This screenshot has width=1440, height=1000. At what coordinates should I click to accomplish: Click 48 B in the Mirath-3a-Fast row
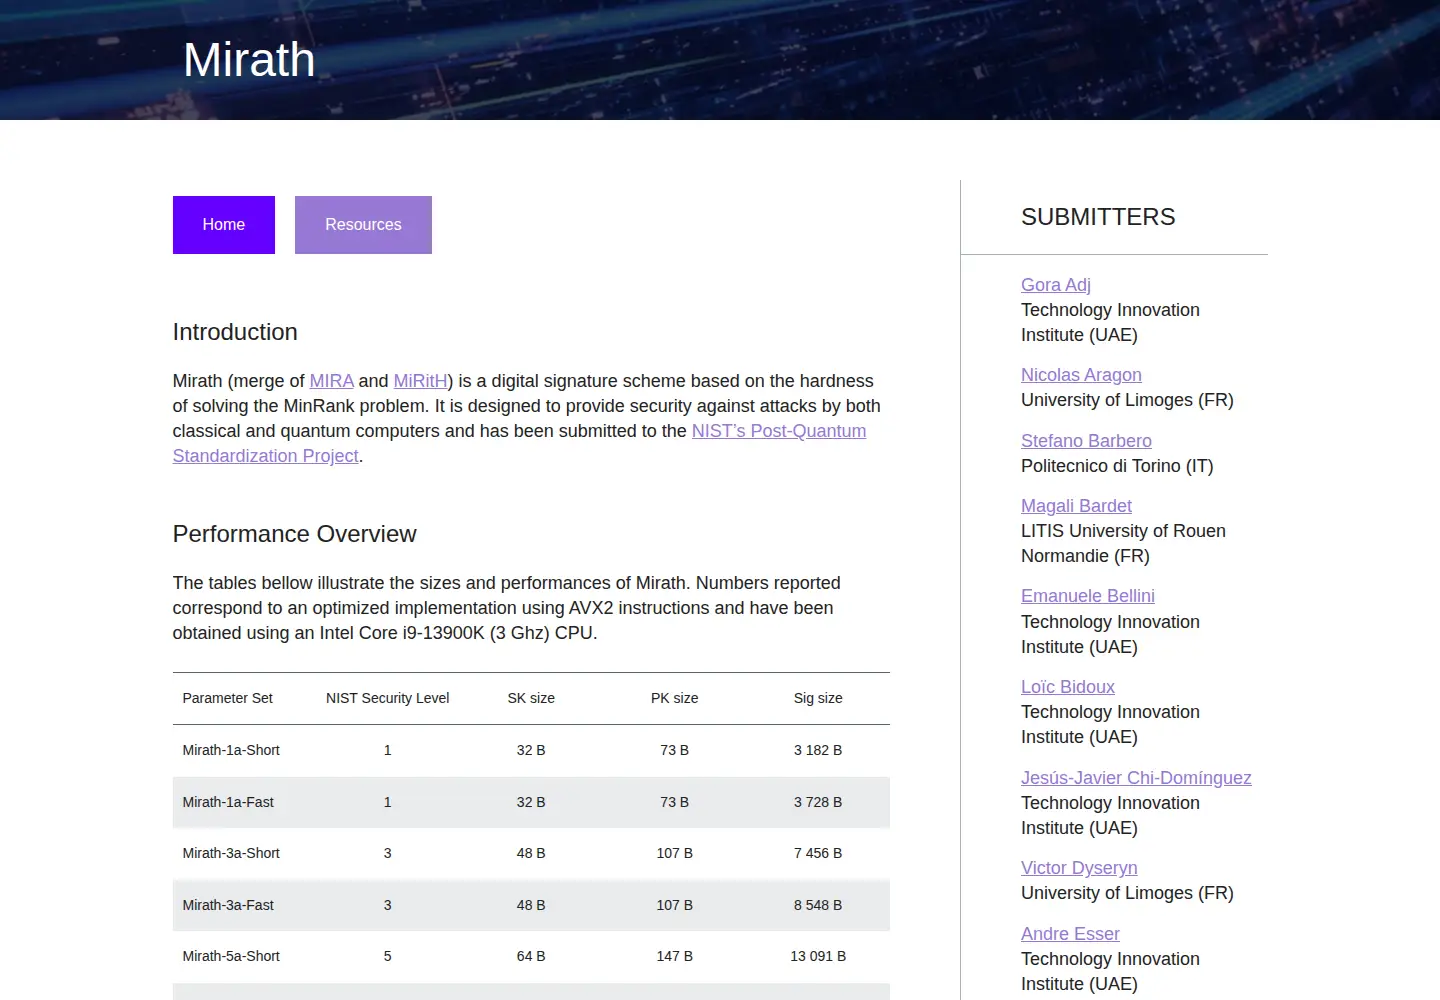[531, 905]
